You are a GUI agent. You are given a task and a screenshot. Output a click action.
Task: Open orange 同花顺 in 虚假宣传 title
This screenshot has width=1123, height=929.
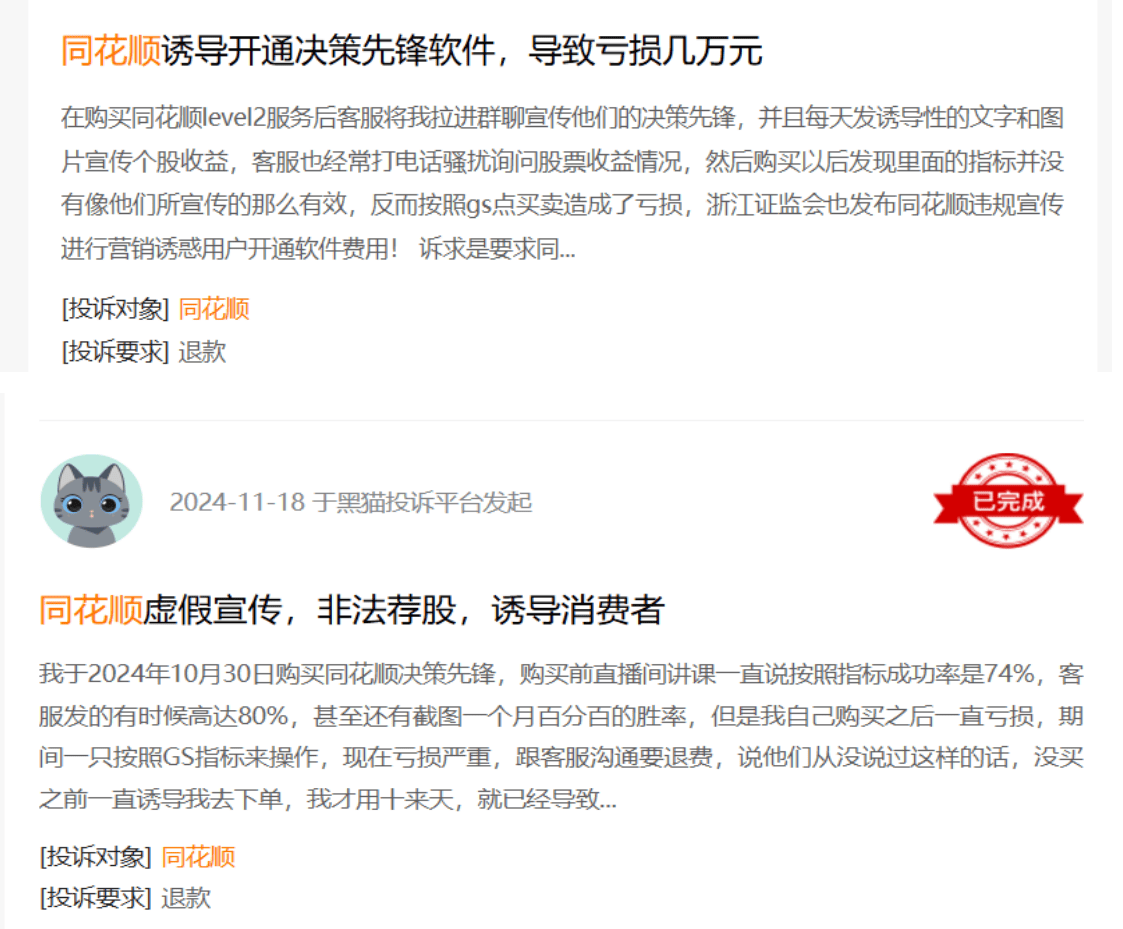[x=91, y=610]
